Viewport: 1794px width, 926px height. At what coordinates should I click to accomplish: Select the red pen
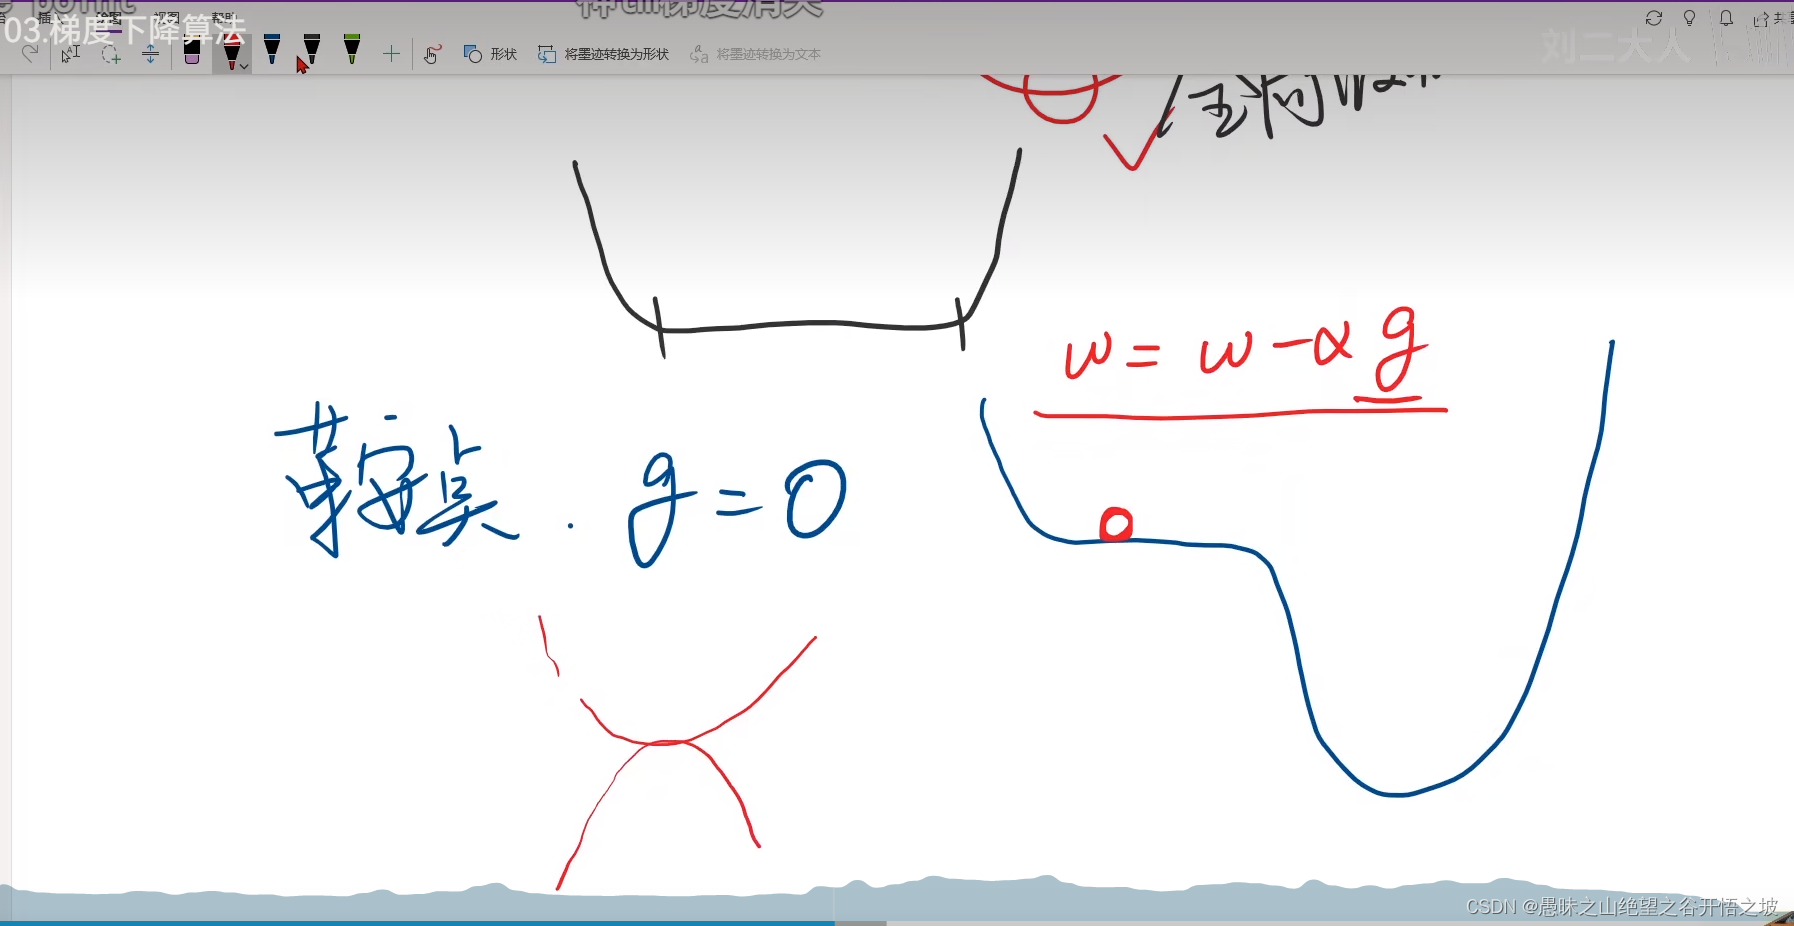[x=232, y=51]
